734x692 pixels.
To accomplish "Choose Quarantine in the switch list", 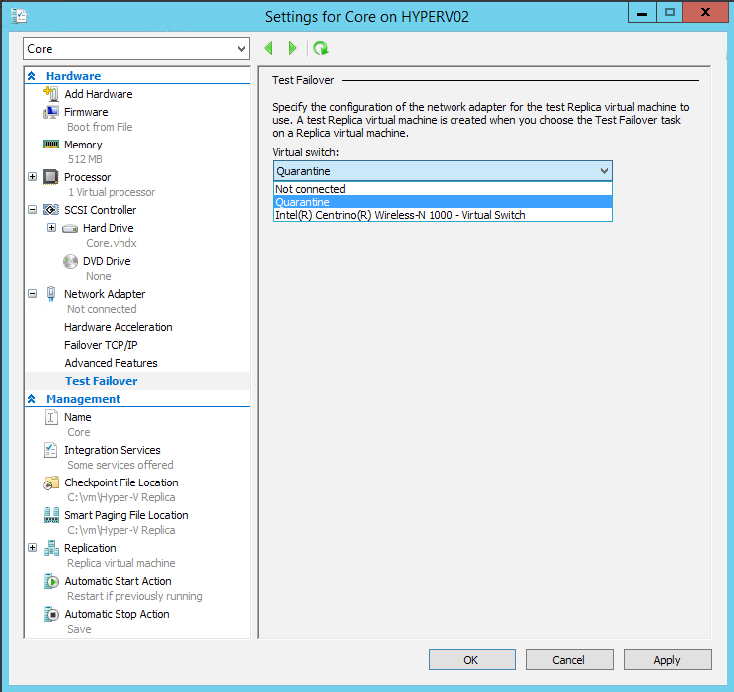I will pos(442,202).
